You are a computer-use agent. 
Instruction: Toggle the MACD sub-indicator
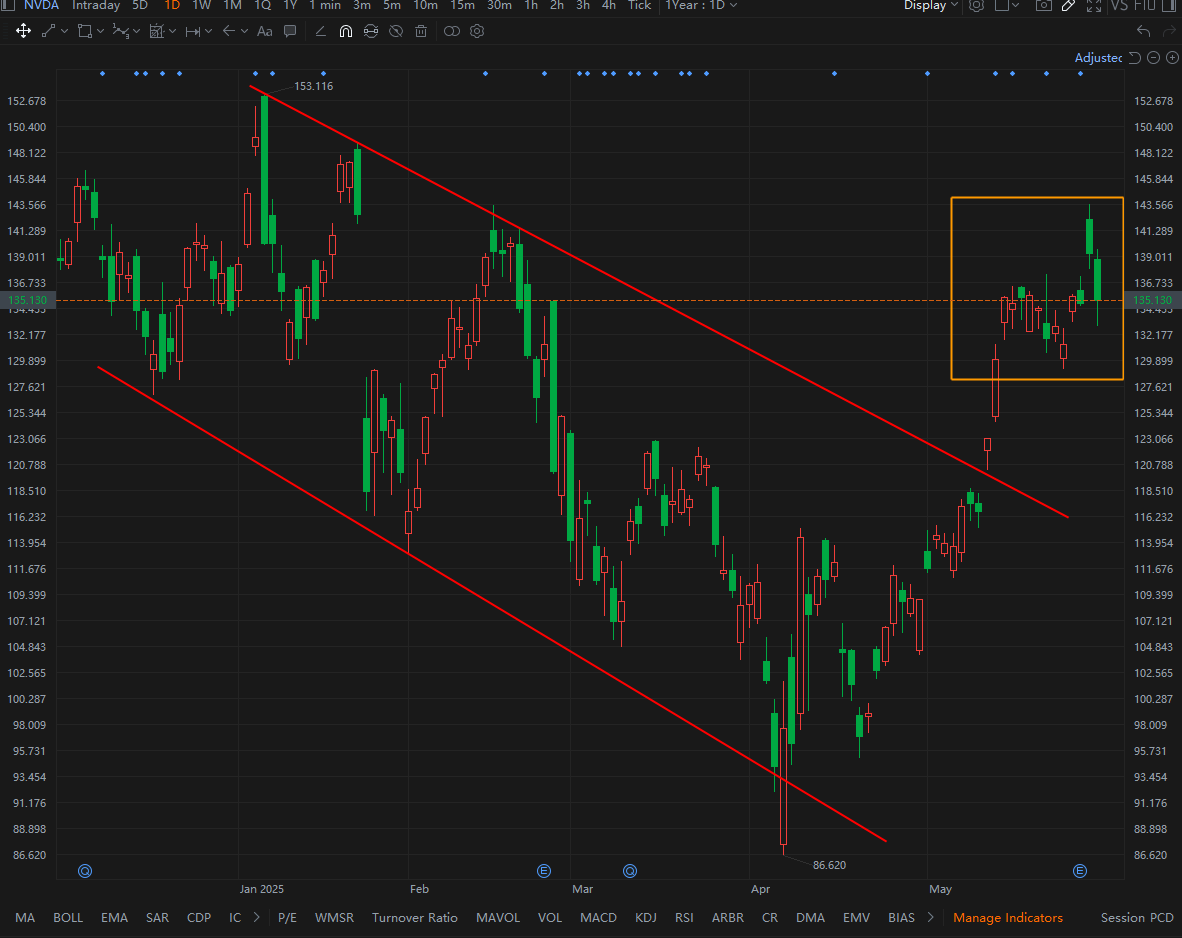point(599,918)
